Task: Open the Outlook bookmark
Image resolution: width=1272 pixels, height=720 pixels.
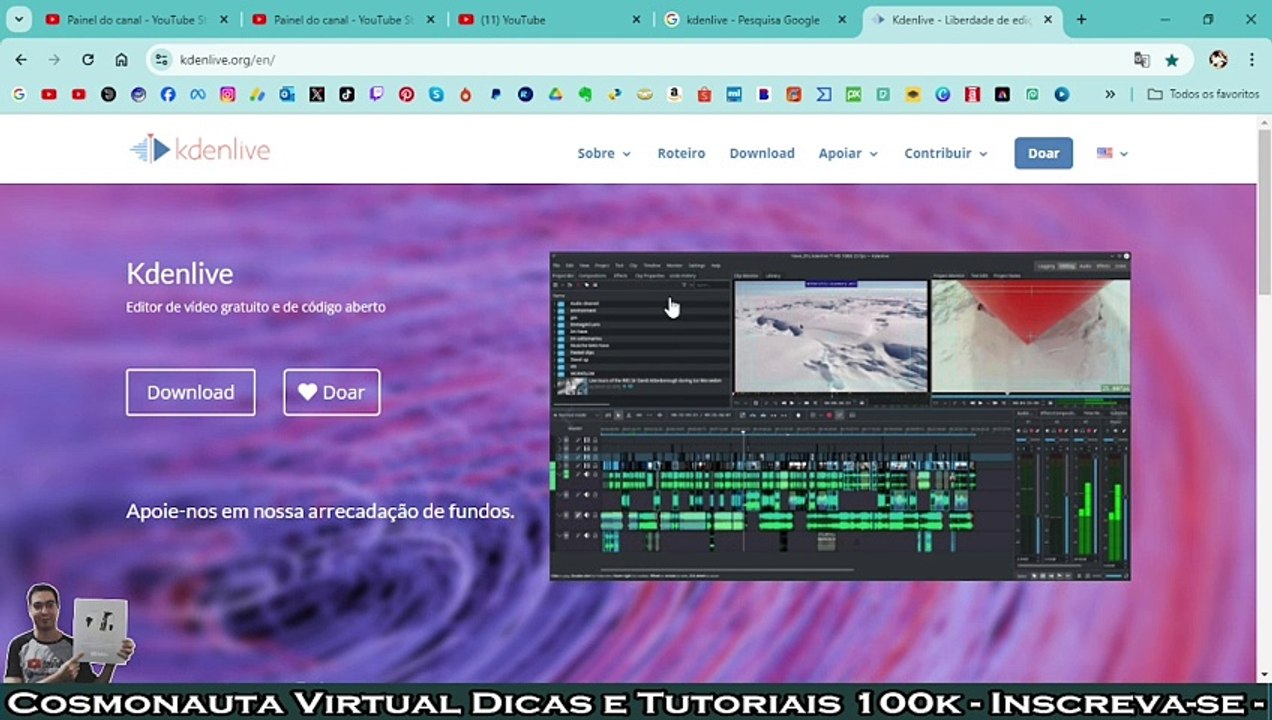Action: click(x=287, y=94)
